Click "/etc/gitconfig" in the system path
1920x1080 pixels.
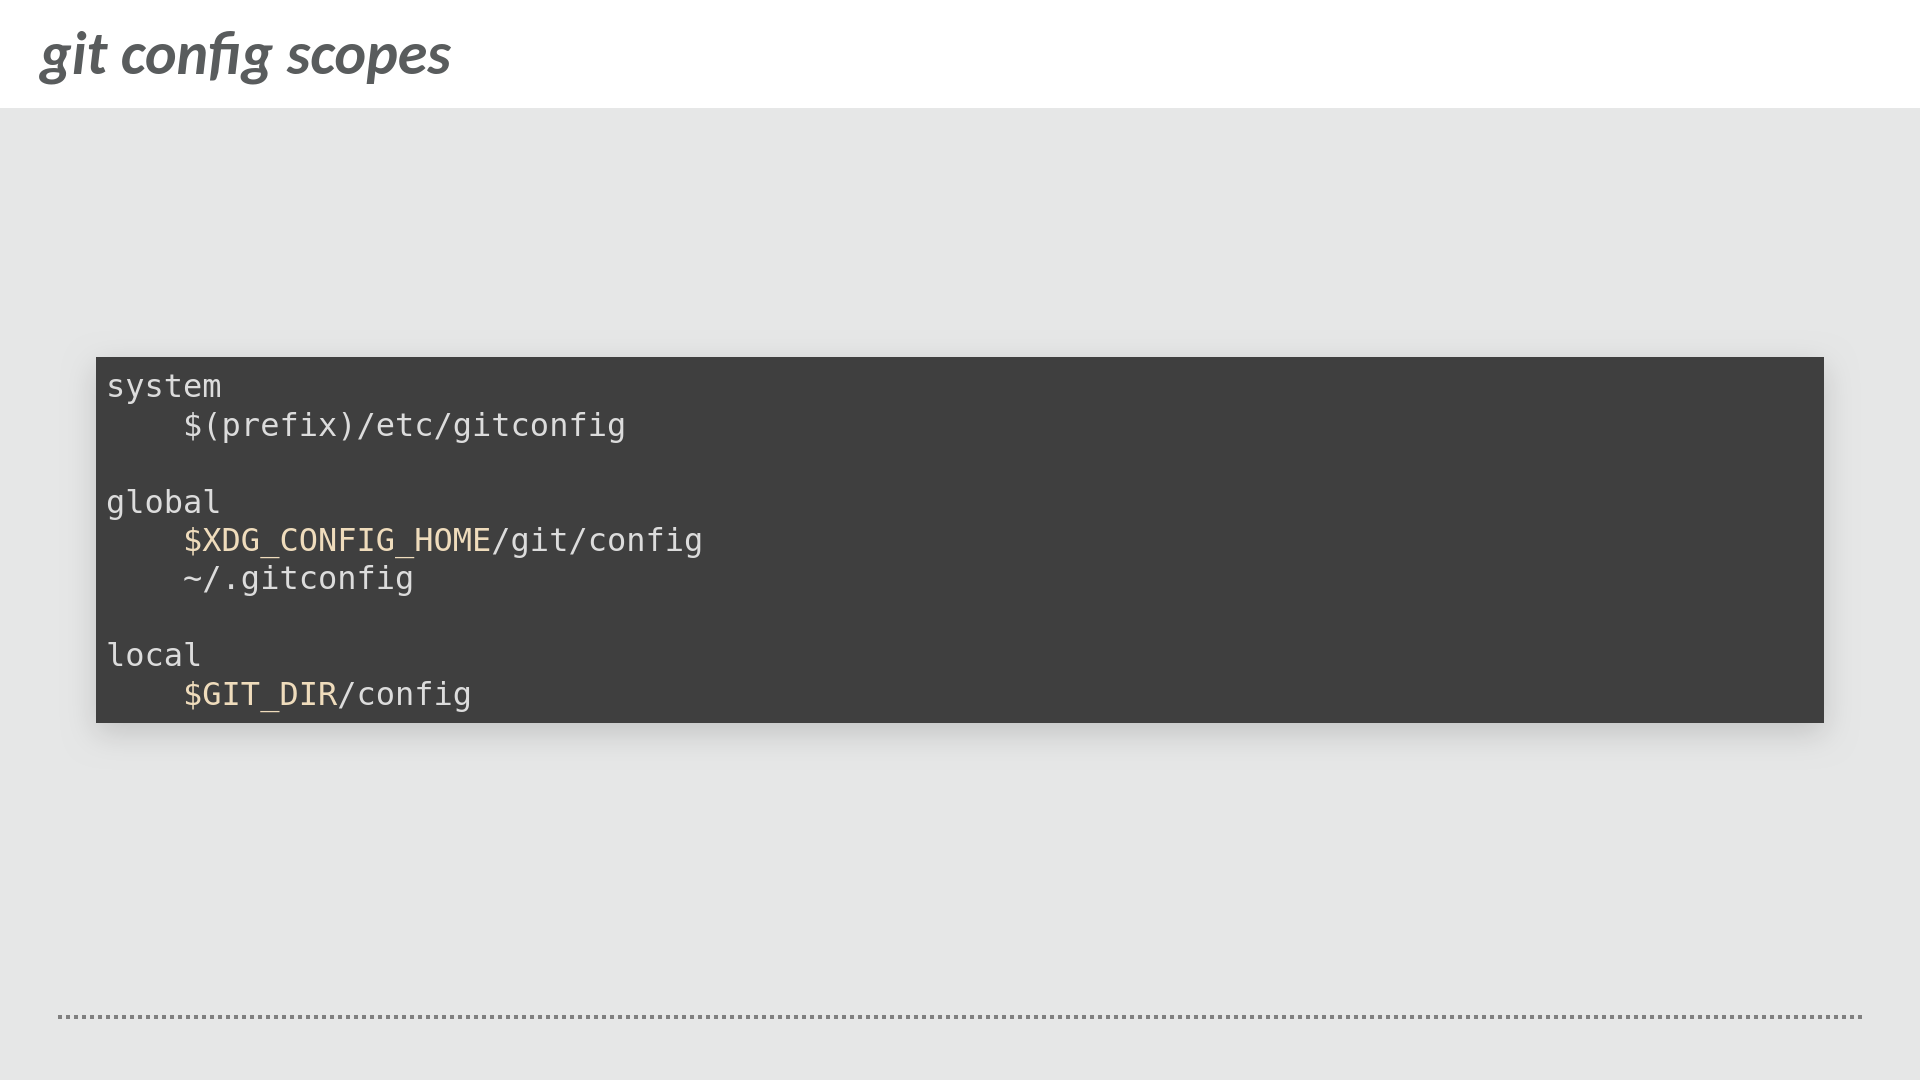point(491,426)
